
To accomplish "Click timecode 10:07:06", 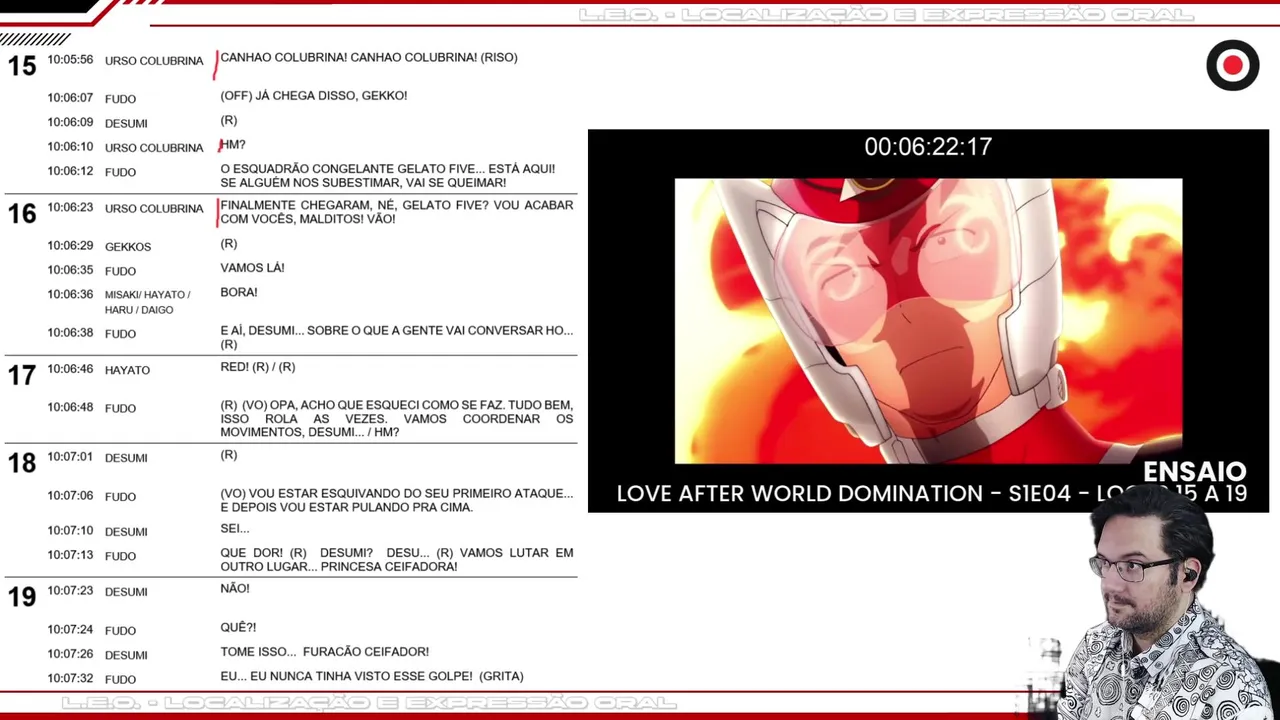I will coord(70,496).
